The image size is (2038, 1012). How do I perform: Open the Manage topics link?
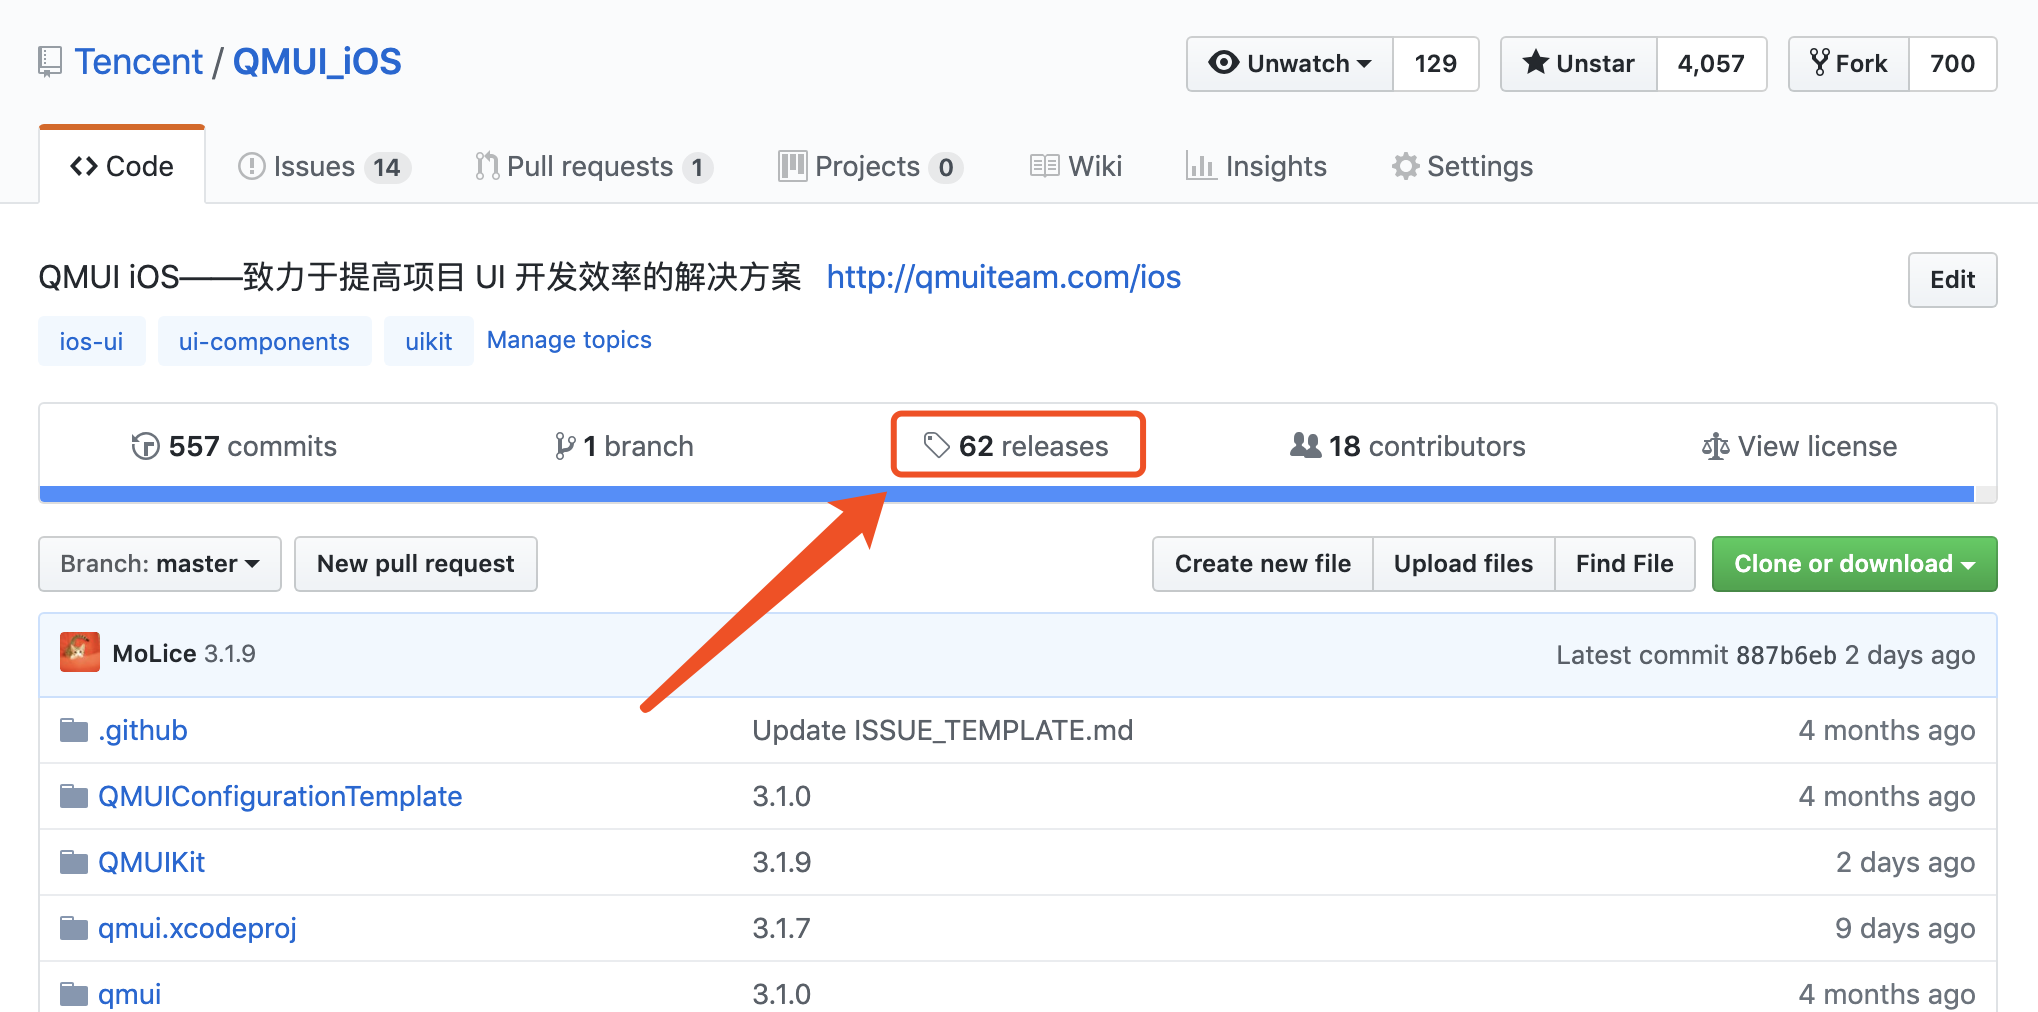(568, 340)
